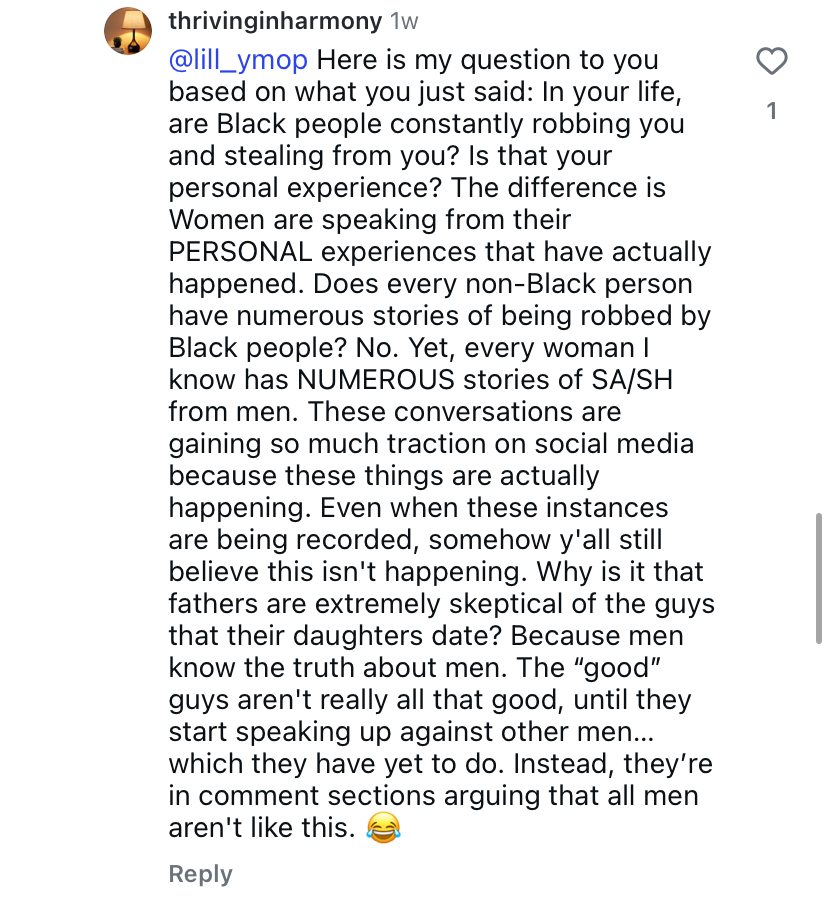Click the 1w comment timestamp

pos(405,21)
